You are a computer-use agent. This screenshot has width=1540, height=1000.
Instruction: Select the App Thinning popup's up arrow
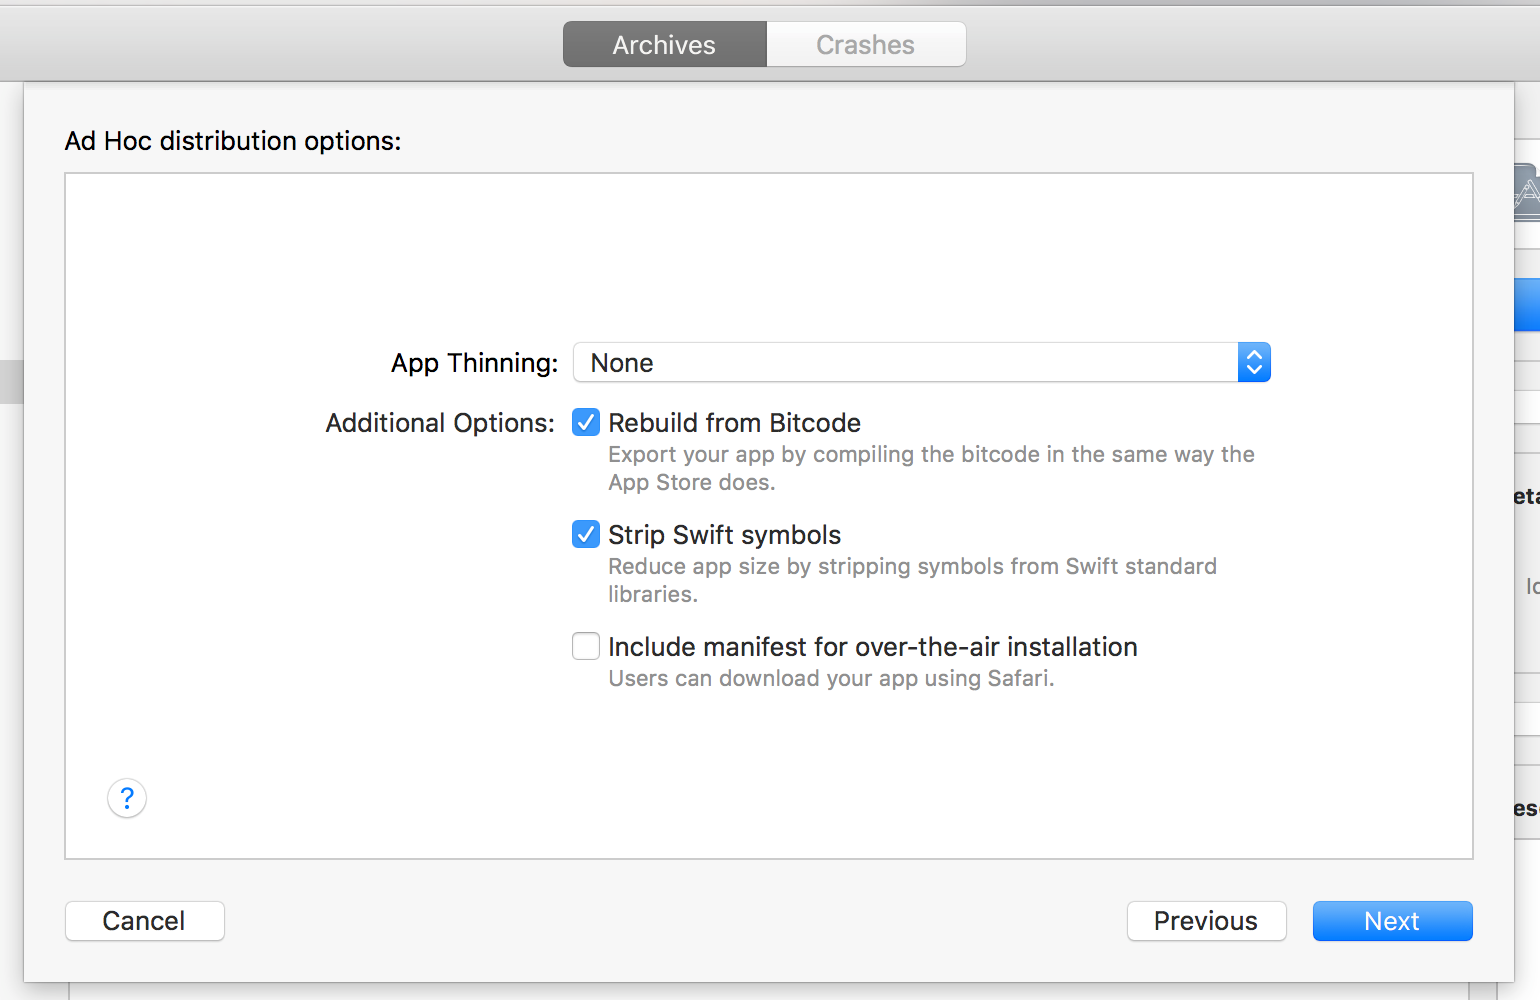pyautogui.click(x=1254, y=356)
